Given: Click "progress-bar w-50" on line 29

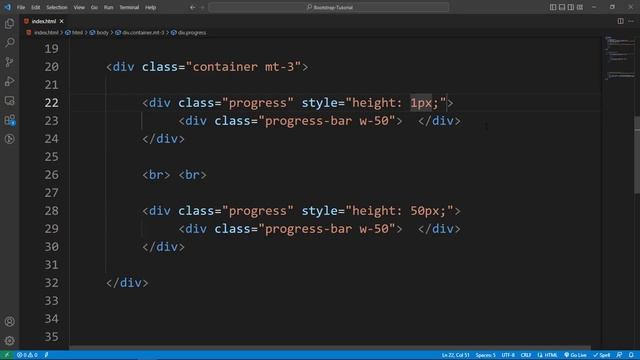Looking at the screenshot, I should pyautogui.click(x=327, y=229).
